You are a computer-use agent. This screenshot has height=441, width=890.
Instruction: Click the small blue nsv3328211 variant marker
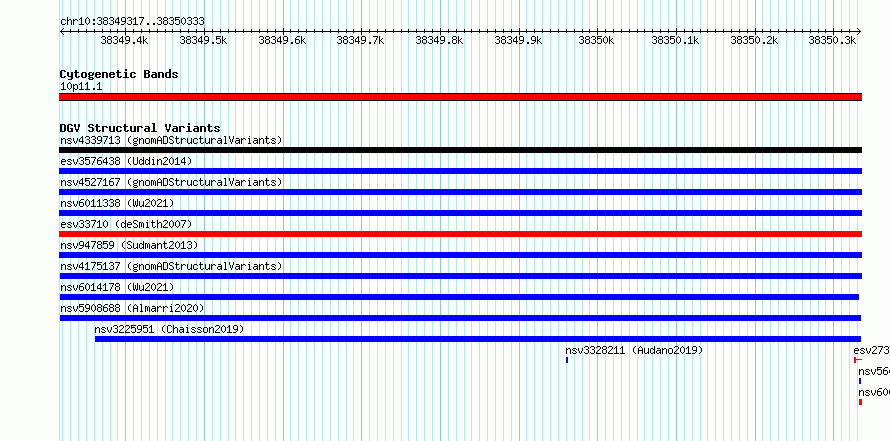566,360
